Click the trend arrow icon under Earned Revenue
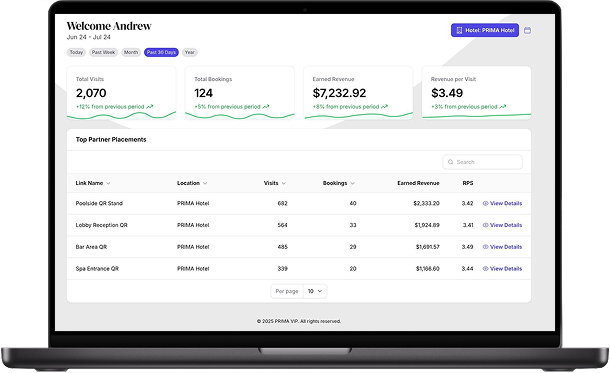This screenshot has width=610, height=373. [384, 107]
